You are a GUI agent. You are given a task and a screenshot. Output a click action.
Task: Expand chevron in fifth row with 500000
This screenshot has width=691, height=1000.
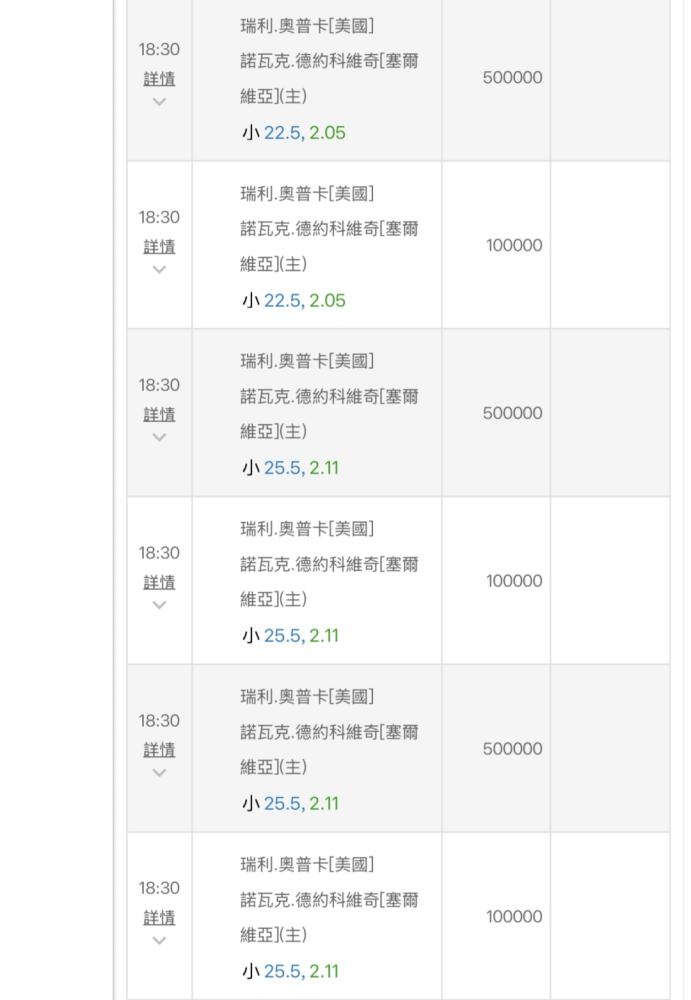pyautogui.click(x=160, y=772)
